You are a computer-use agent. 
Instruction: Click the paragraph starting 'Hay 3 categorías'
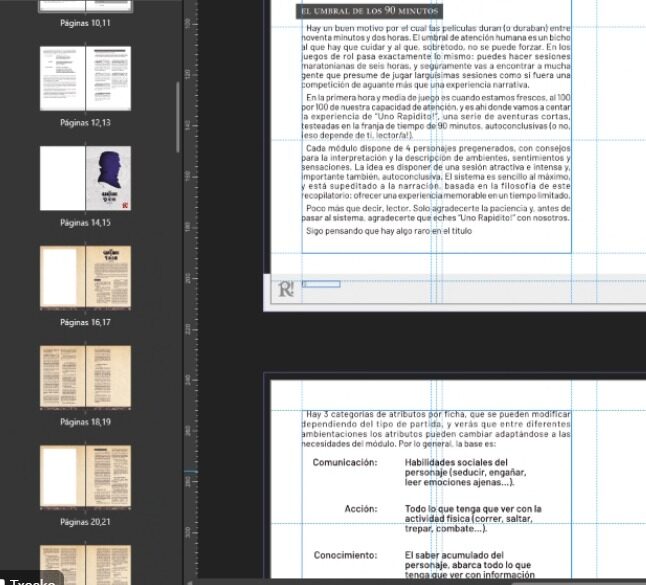[x=436, y=429]
